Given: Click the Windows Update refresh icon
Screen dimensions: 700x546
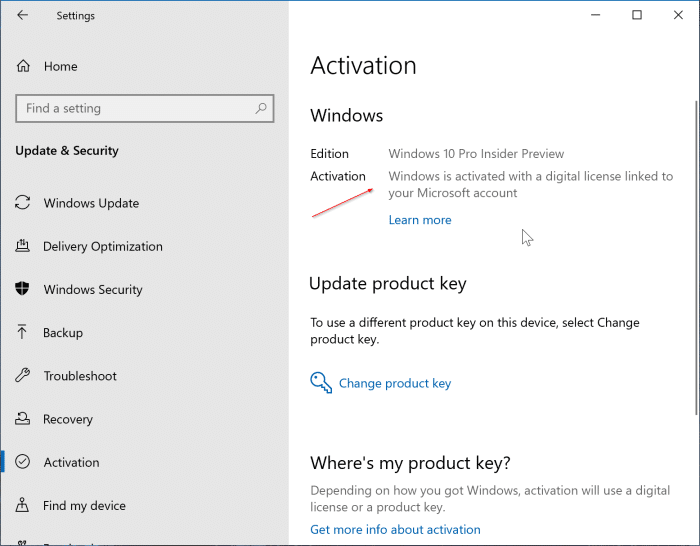Looking at the screenshot, I should tap(22, 203).
